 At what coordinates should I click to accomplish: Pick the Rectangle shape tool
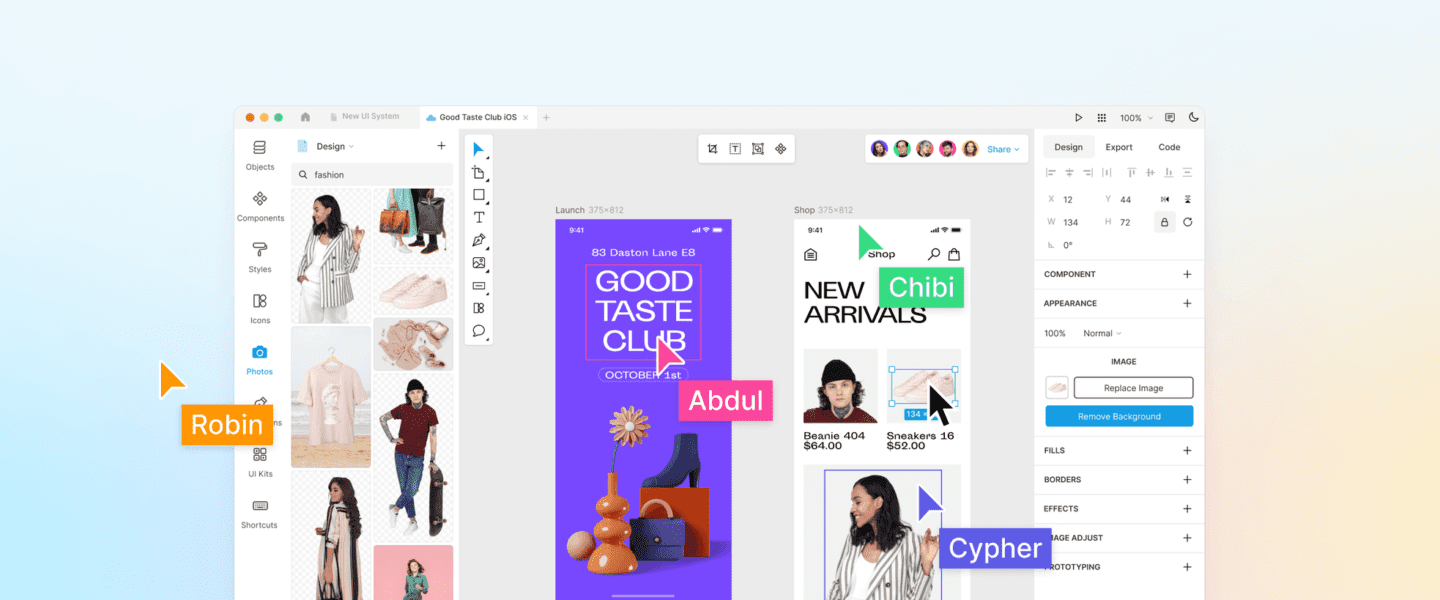(x=479, y=195)
